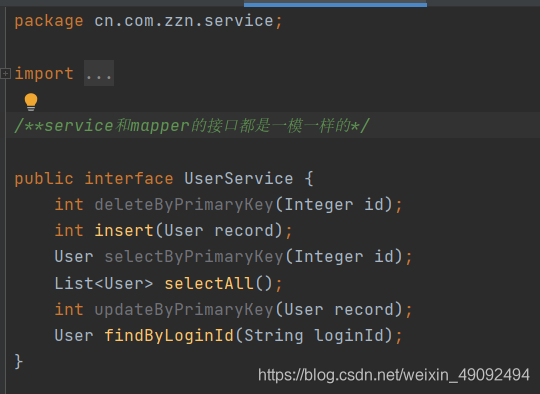
Task: Click Integer type in selectByPrimaryKey
Action: click(x=329, y=257)
